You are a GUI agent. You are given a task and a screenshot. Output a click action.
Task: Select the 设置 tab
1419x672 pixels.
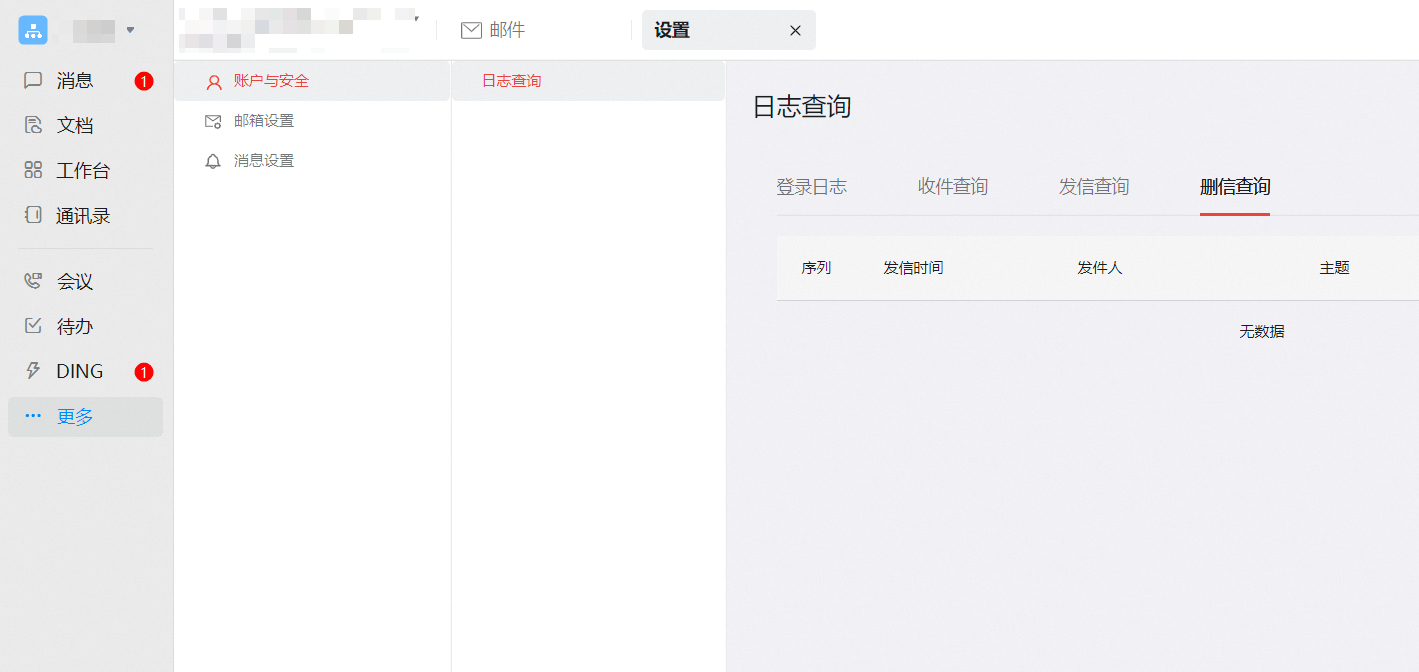coord(729,30)
